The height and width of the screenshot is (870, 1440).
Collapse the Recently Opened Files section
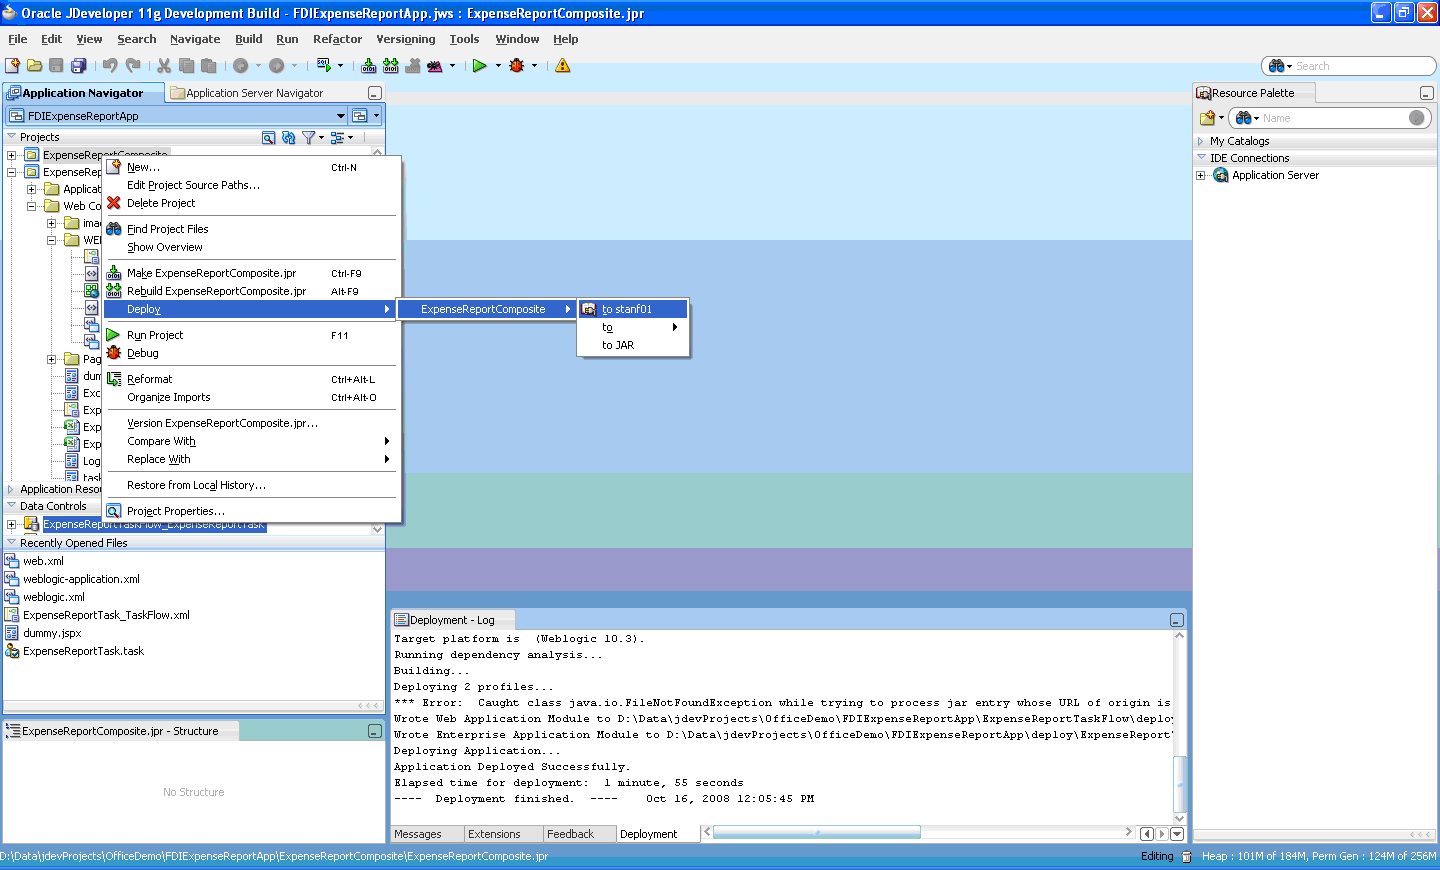pos(12,543)
